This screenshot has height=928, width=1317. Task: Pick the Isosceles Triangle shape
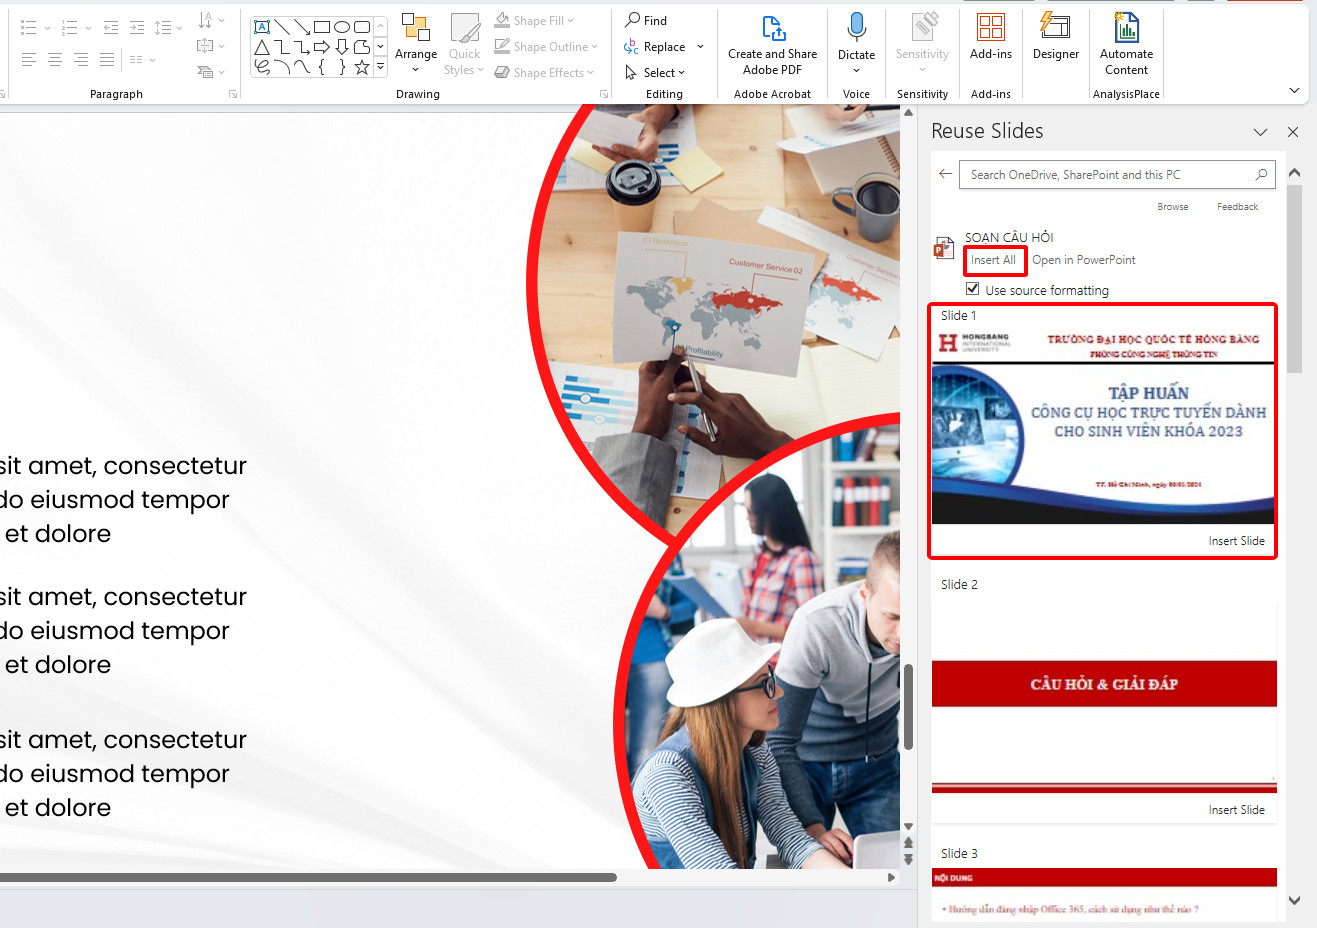pyautogui.click(x=262, y=47)
